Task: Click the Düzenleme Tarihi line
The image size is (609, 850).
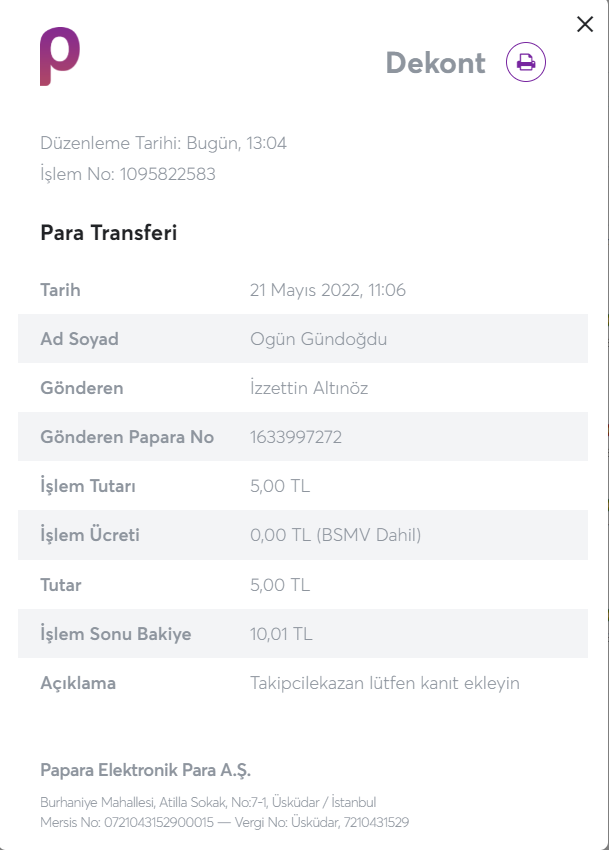Action: [163, 143]
